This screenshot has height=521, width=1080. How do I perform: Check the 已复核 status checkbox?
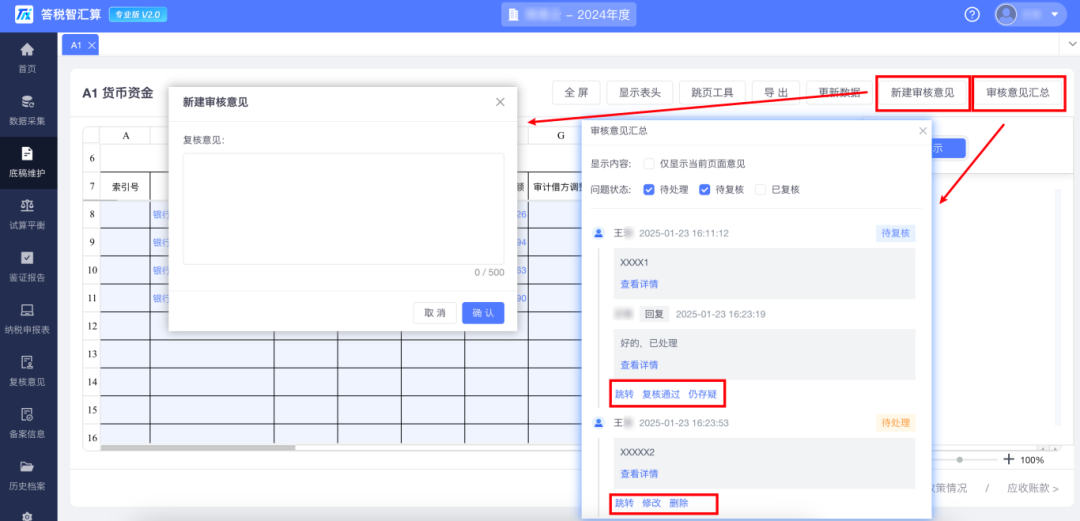pos(760,190)
